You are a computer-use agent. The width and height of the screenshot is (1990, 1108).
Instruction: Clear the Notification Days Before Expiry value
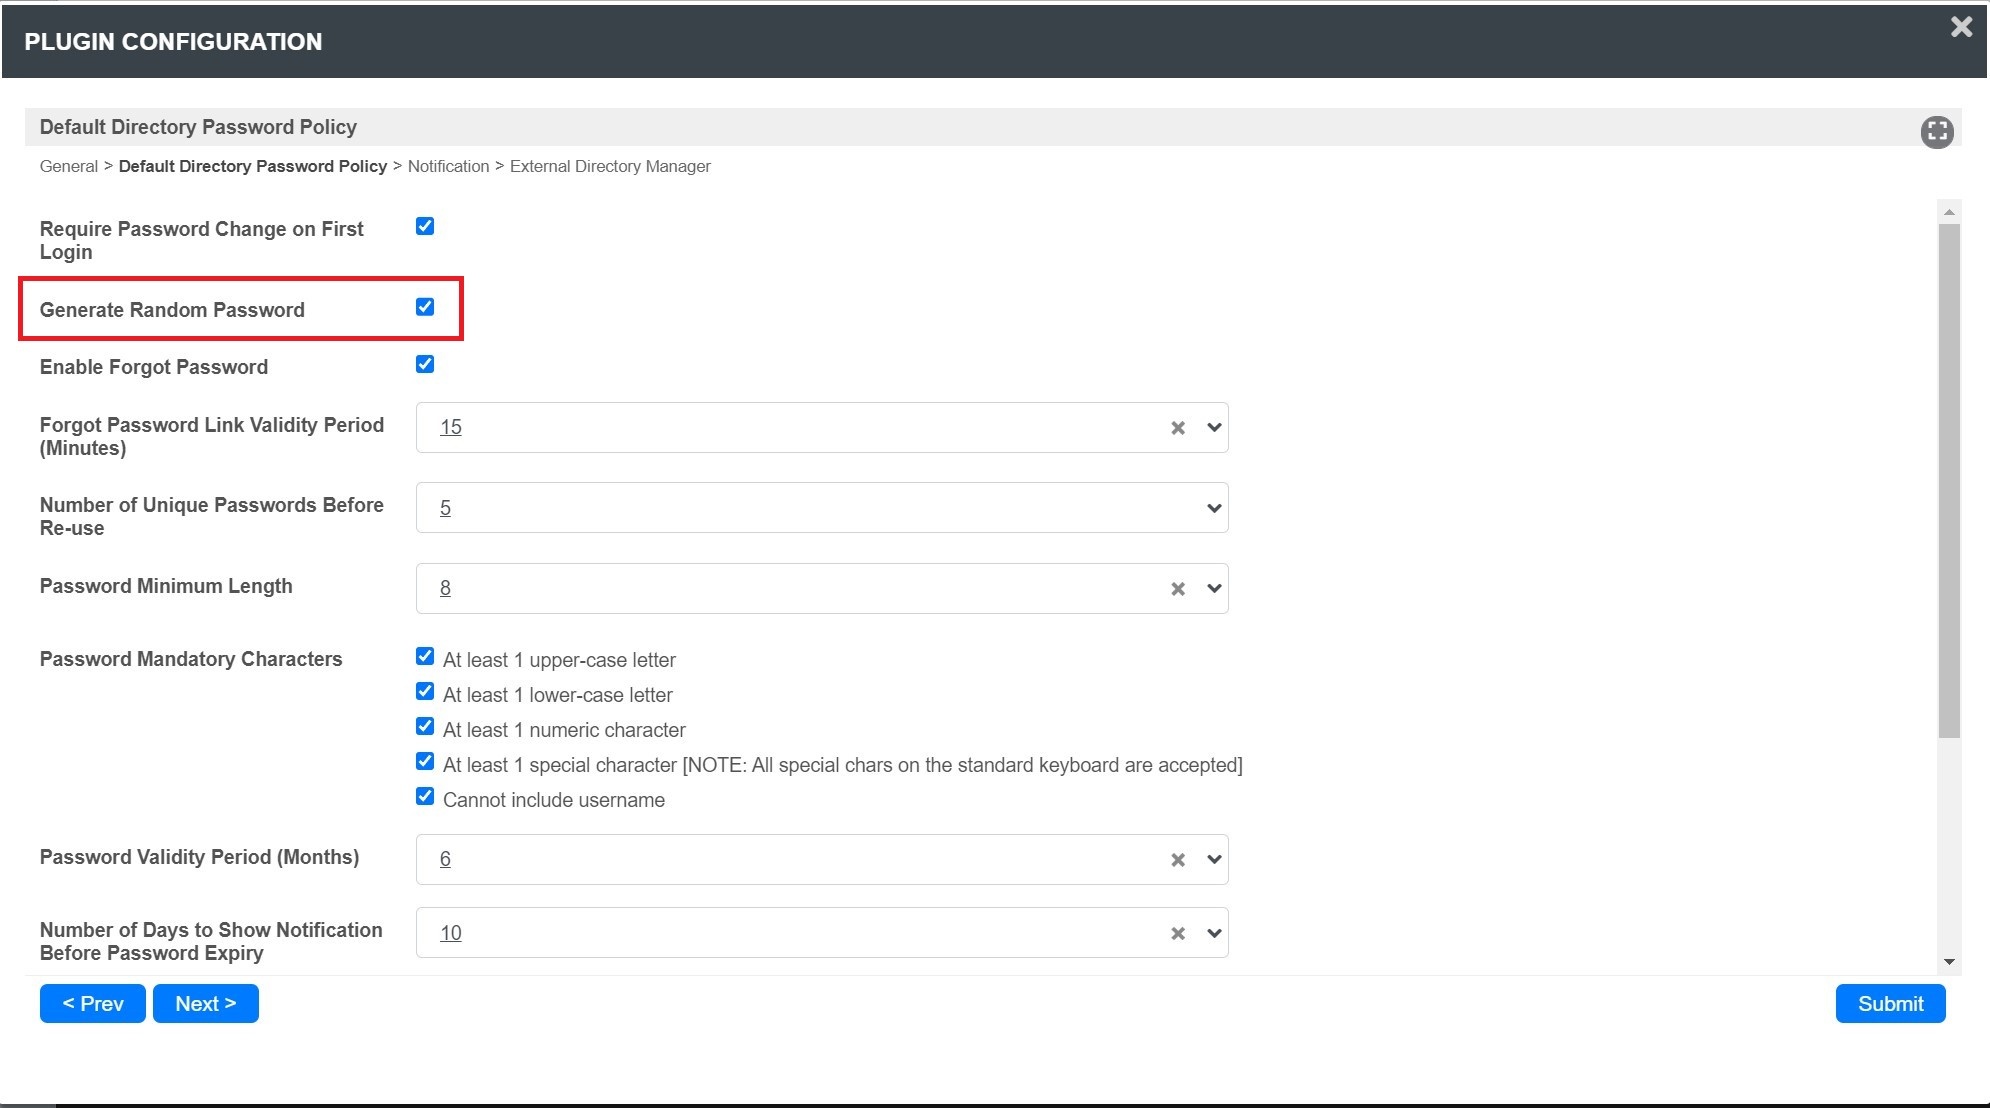(1178, 933)
